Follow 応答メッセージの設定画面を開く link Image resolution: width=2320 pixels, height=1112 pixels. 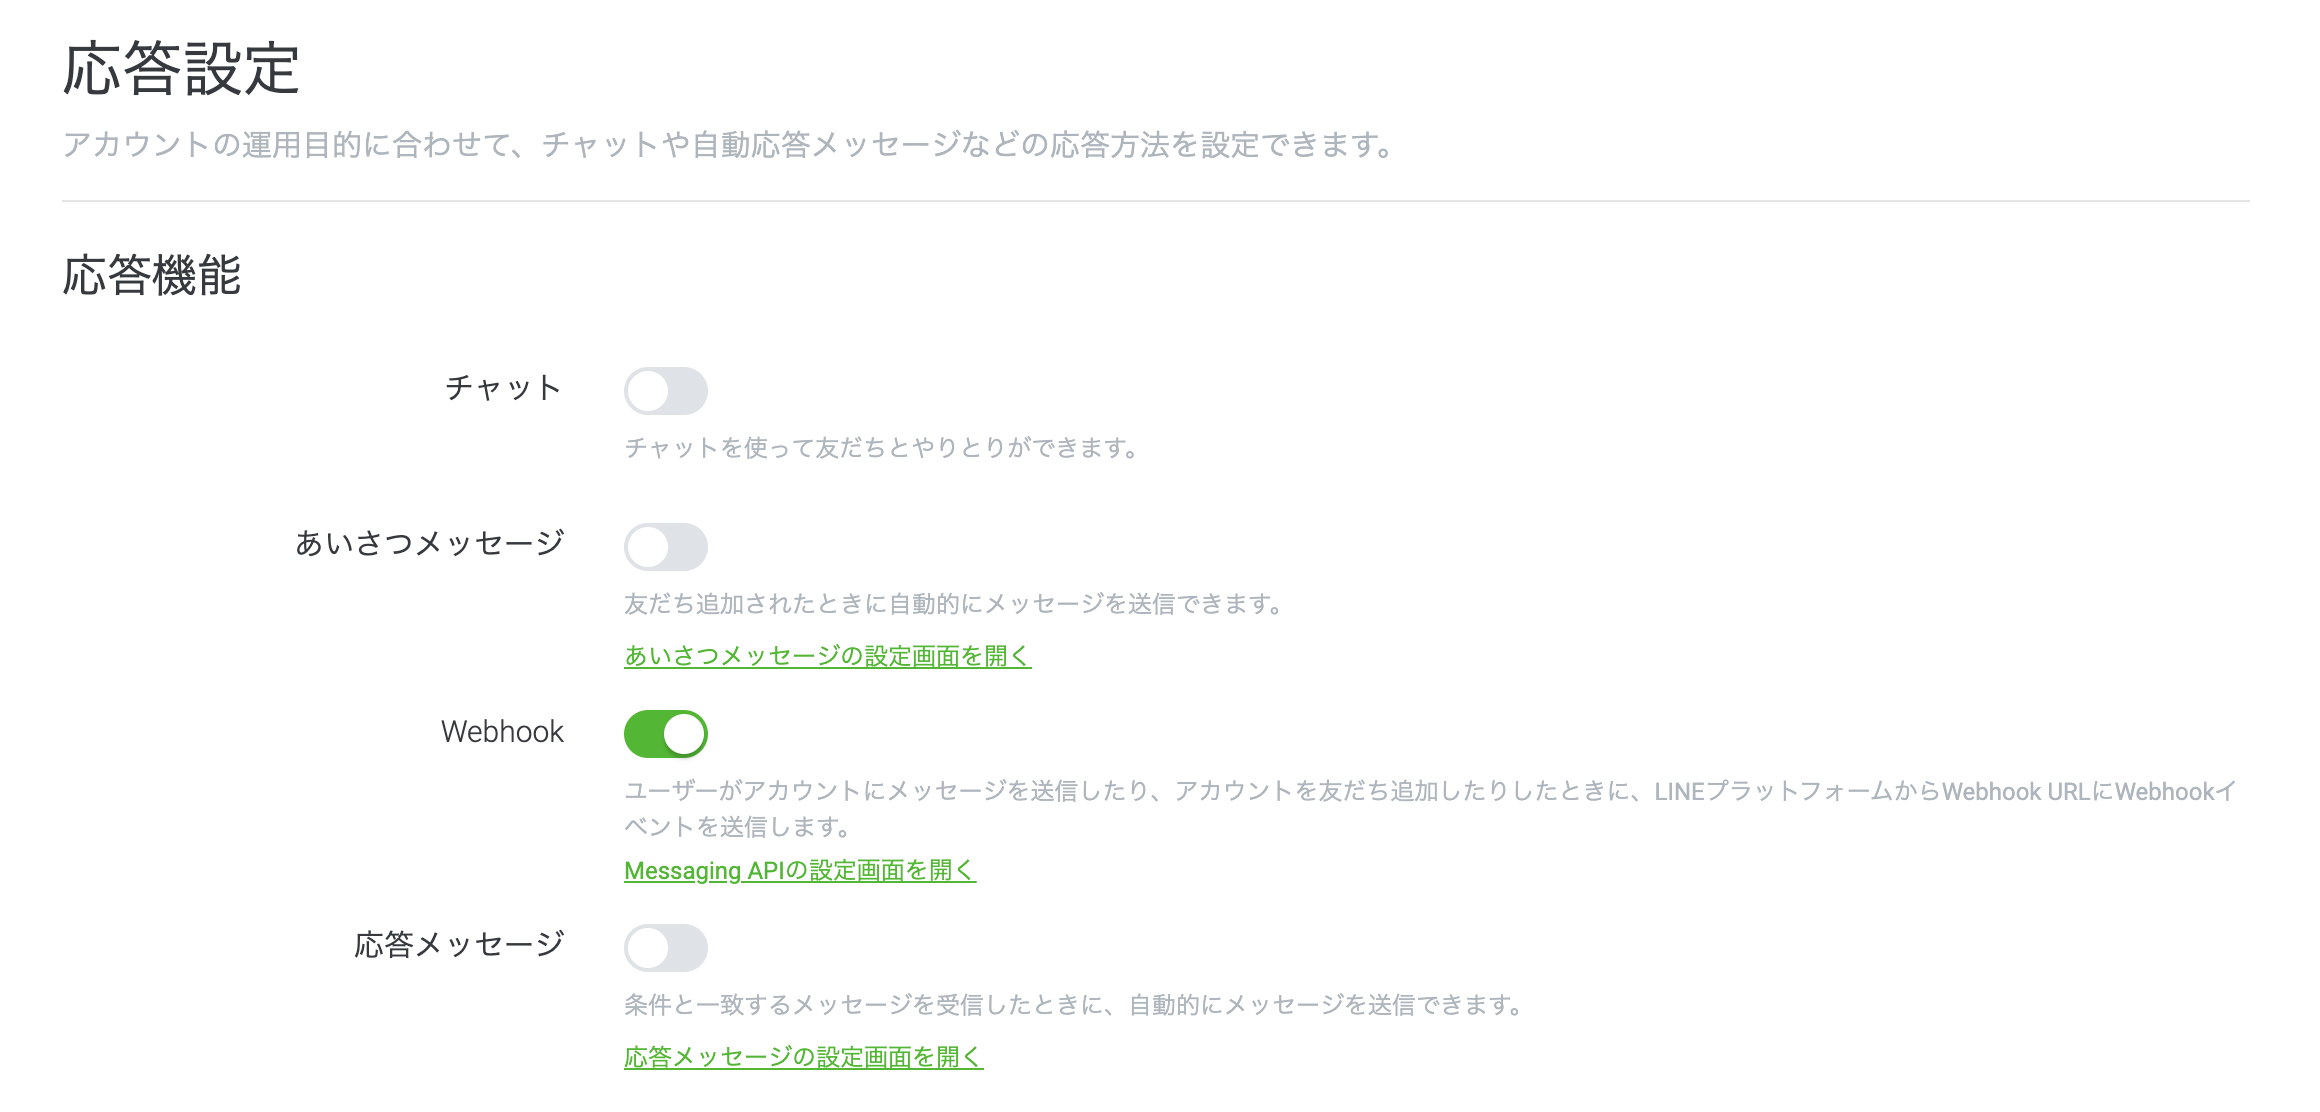coord(804,1057)
